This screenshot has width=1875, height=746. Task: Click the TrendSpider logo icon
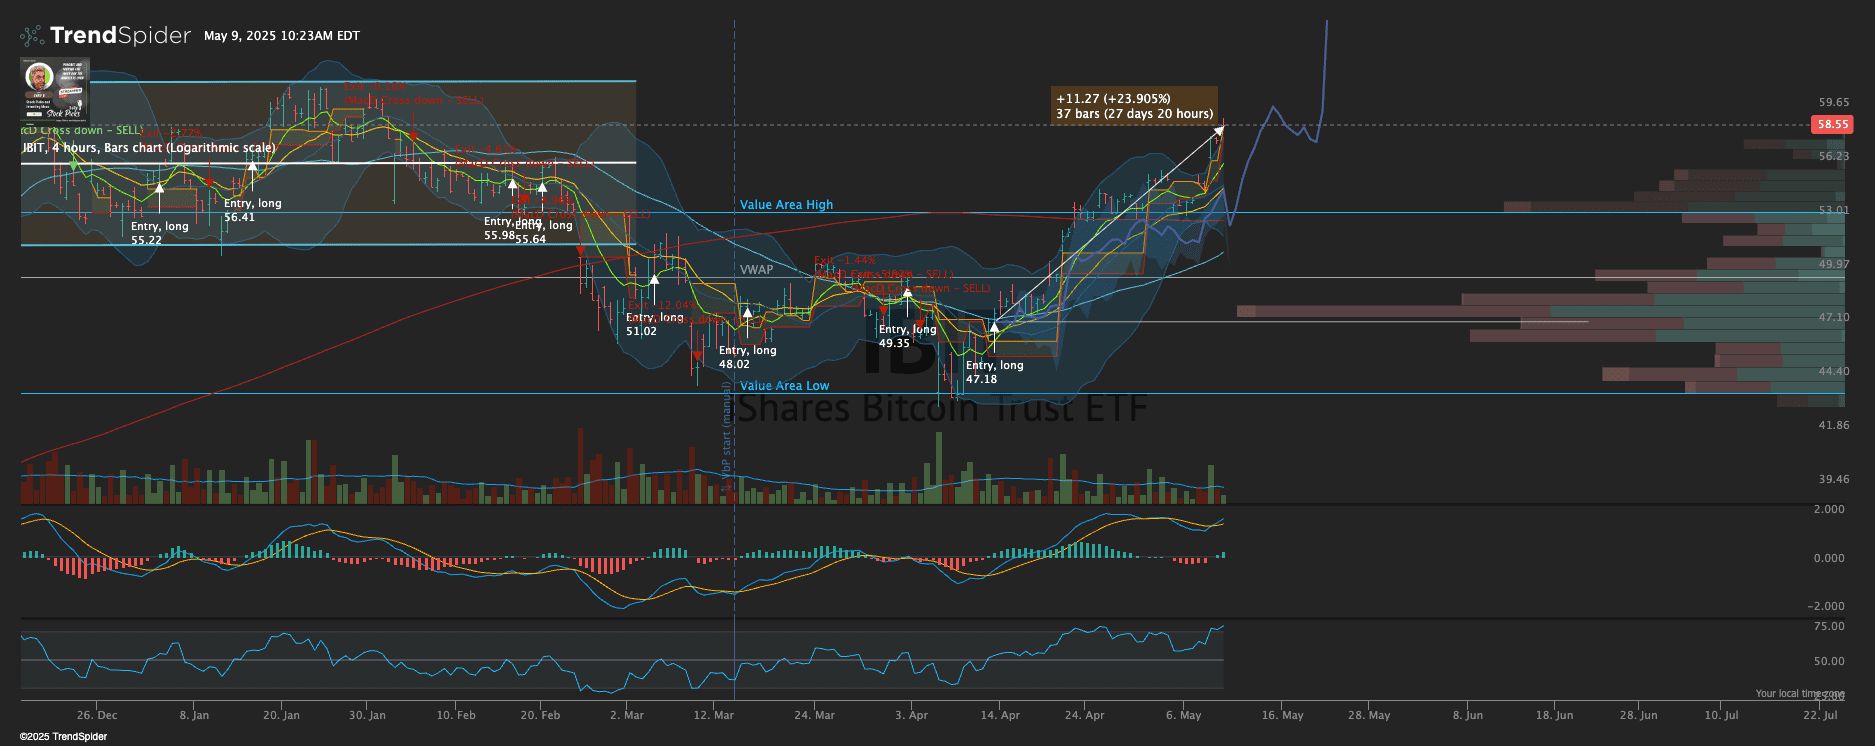(32, 36)
